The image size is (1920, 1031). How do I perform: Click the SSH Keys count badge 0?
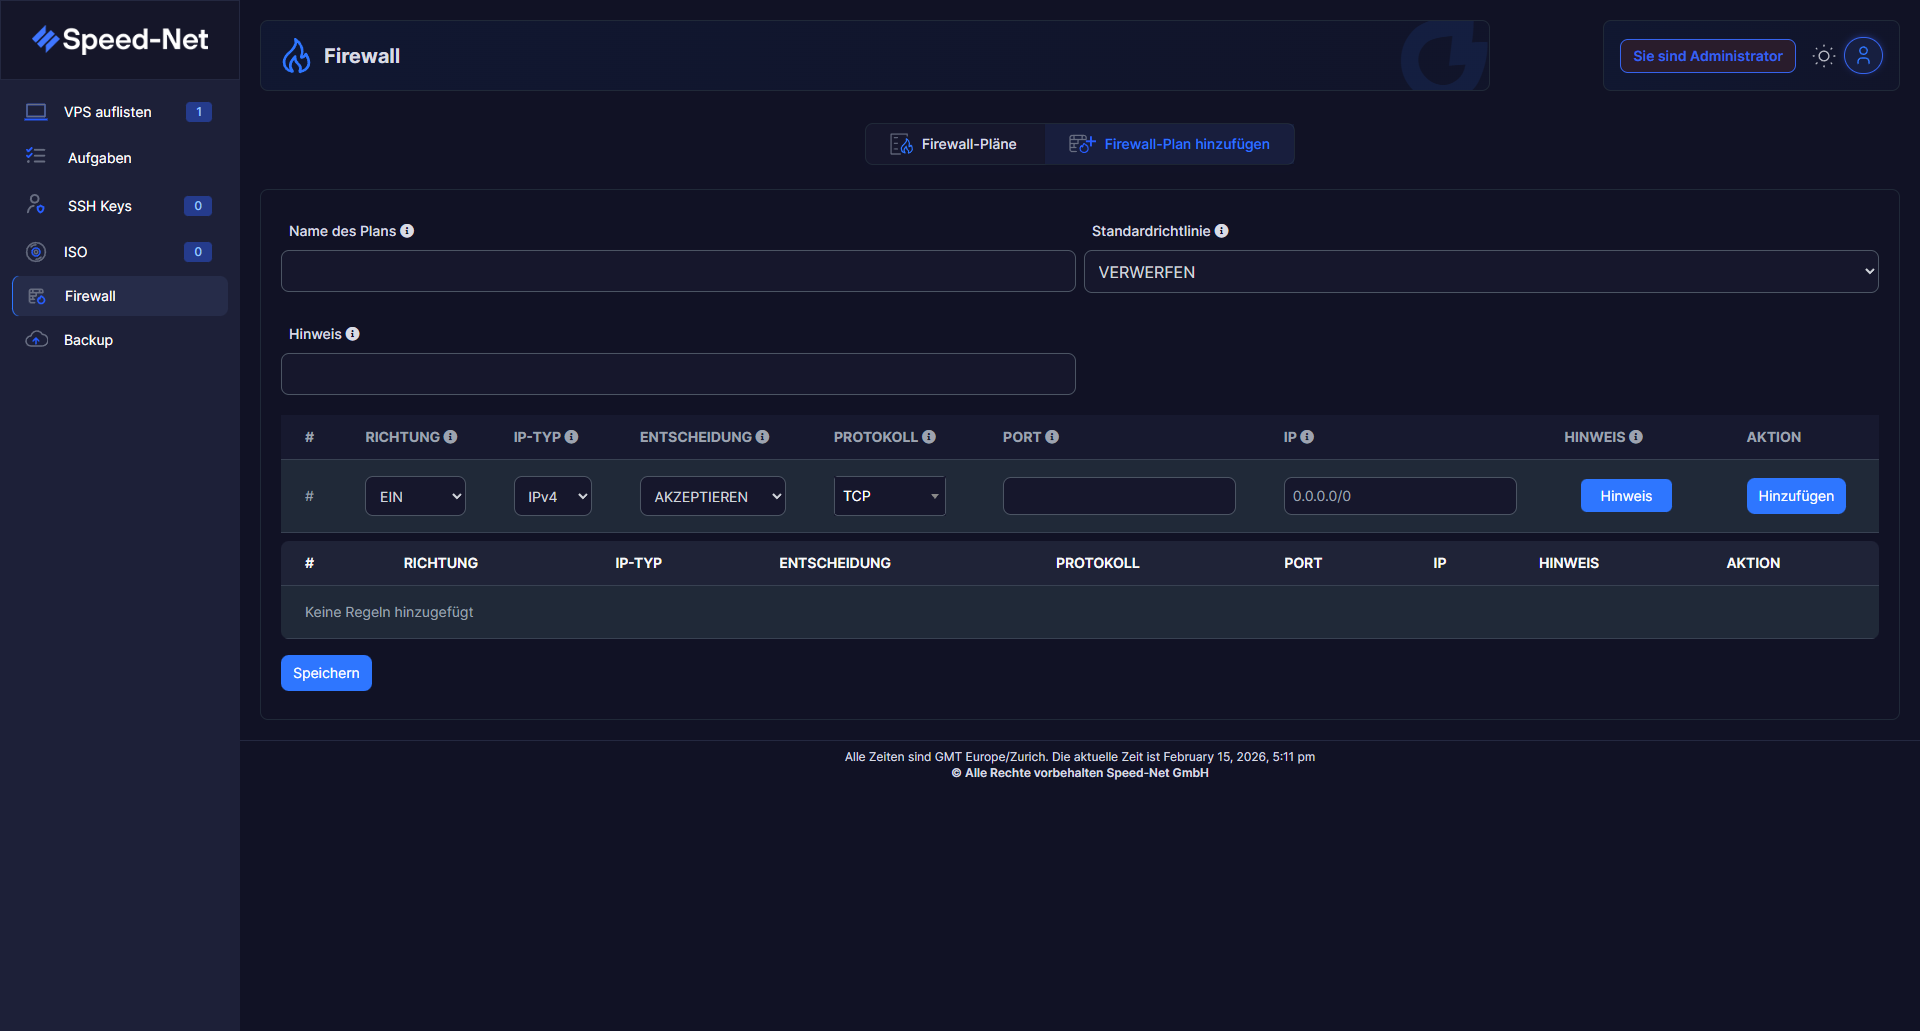[198, 206]
